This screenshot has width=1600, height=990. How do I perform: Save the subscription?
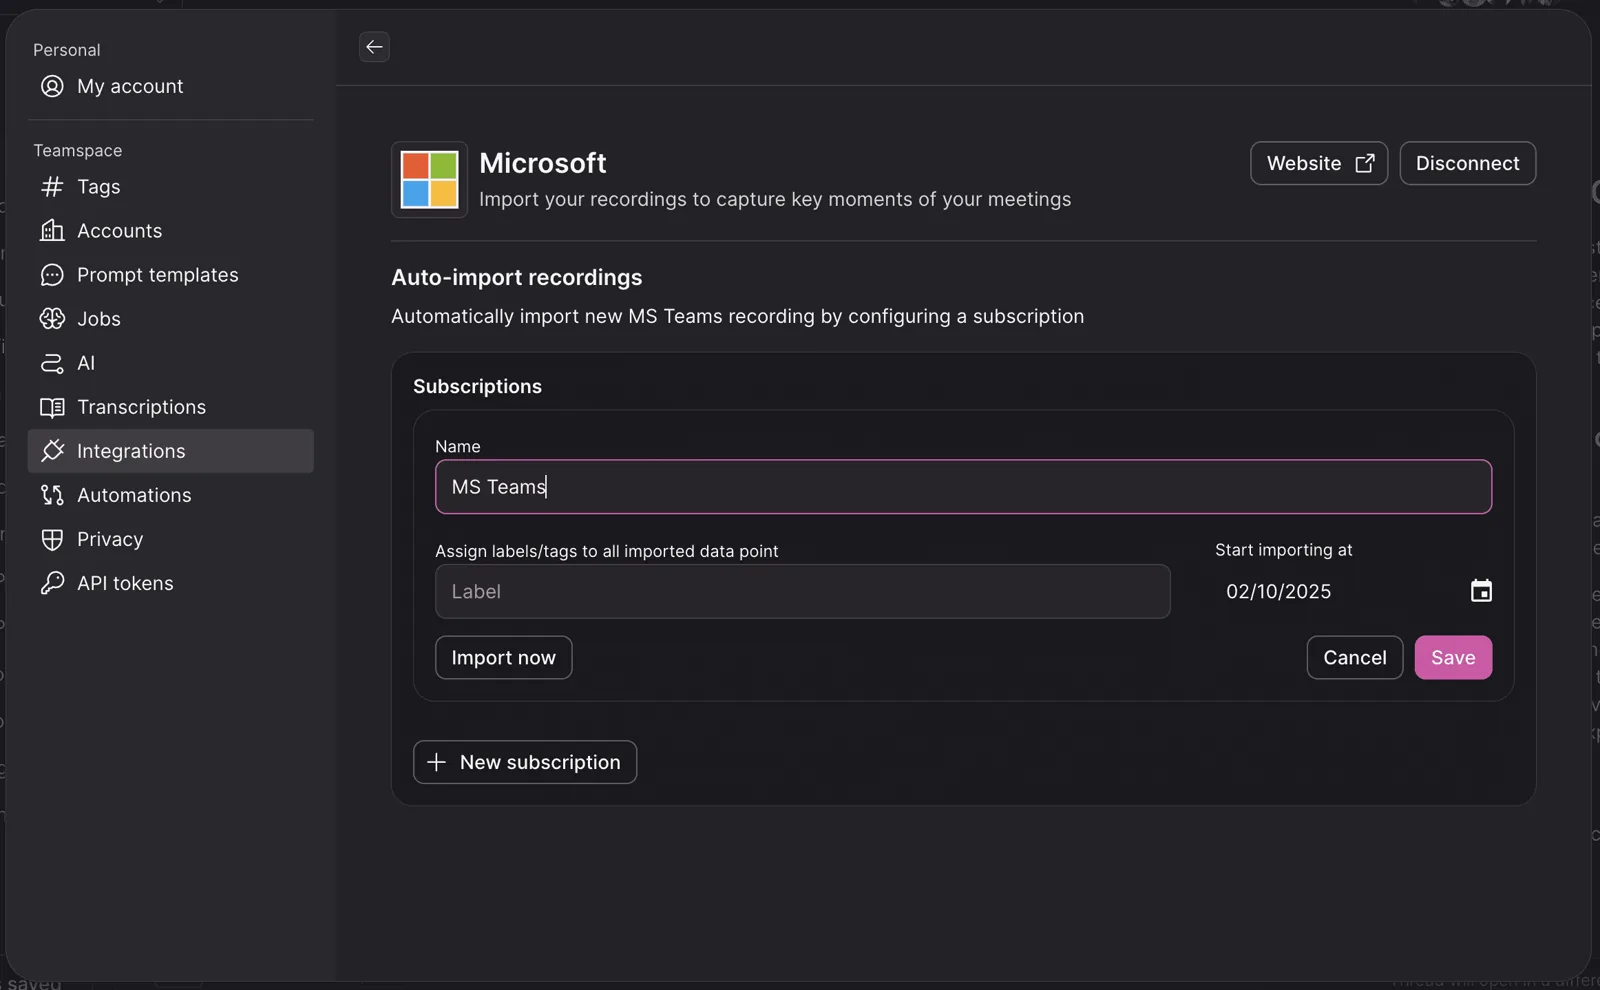(1453, 658)
